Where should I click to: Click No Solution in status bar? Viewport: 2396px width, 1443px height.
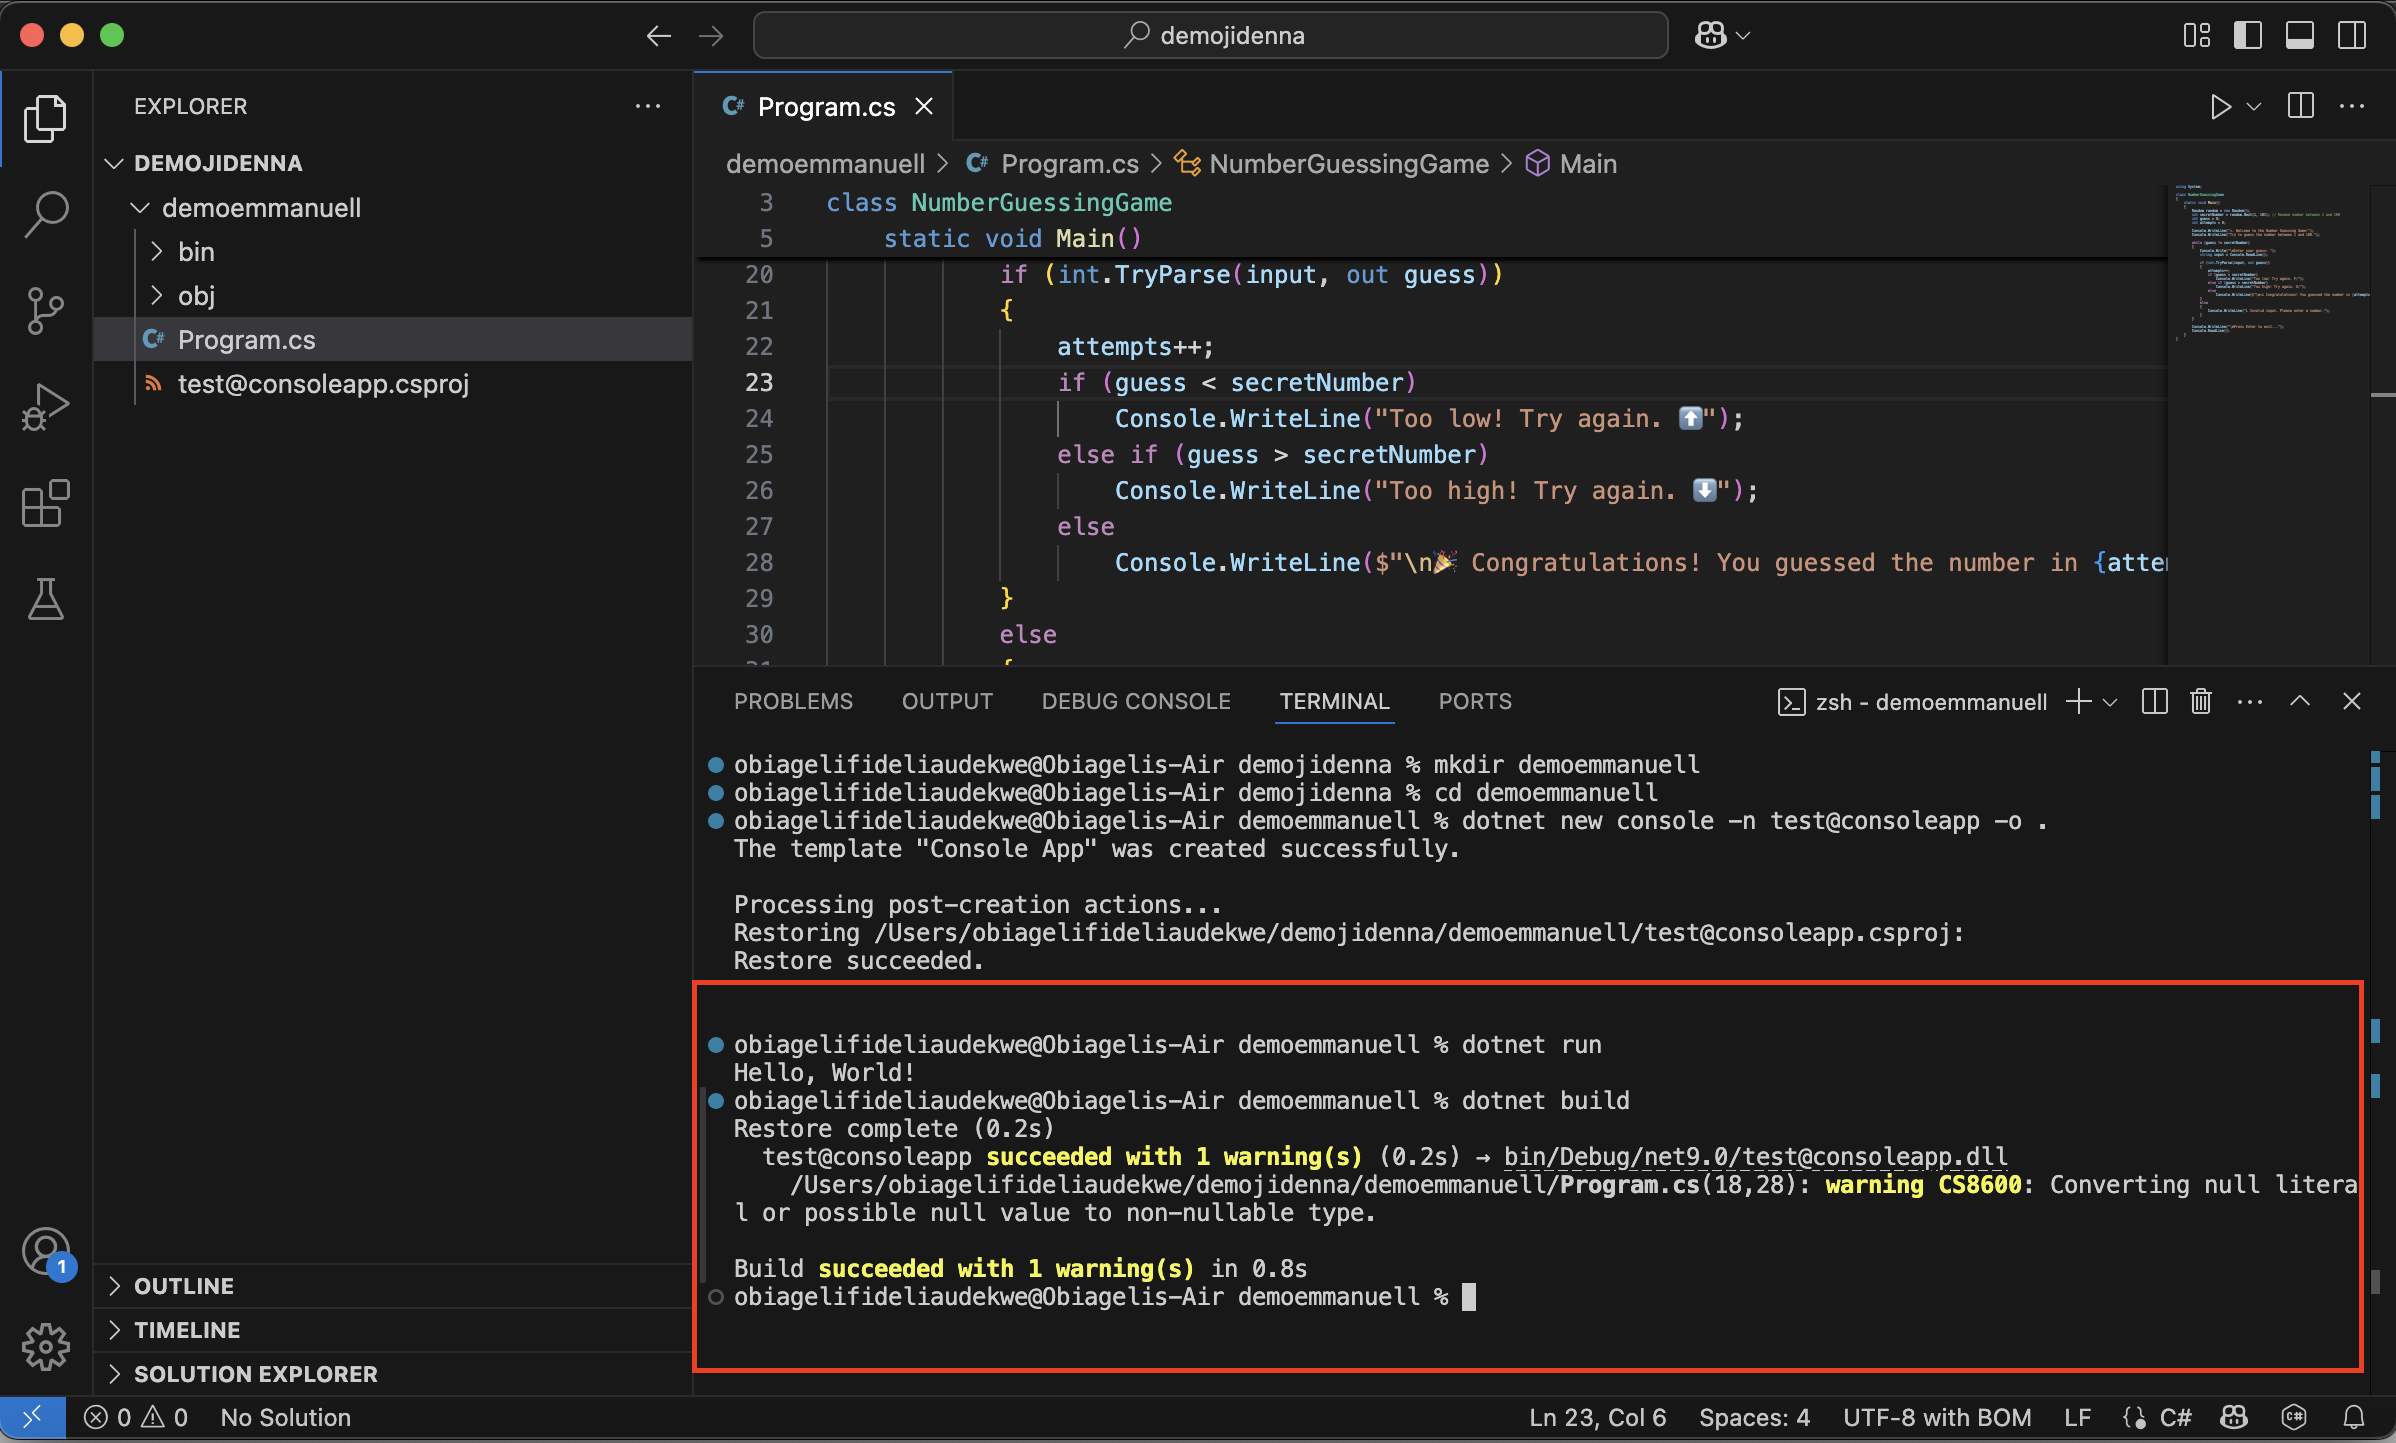[285, 1417]
